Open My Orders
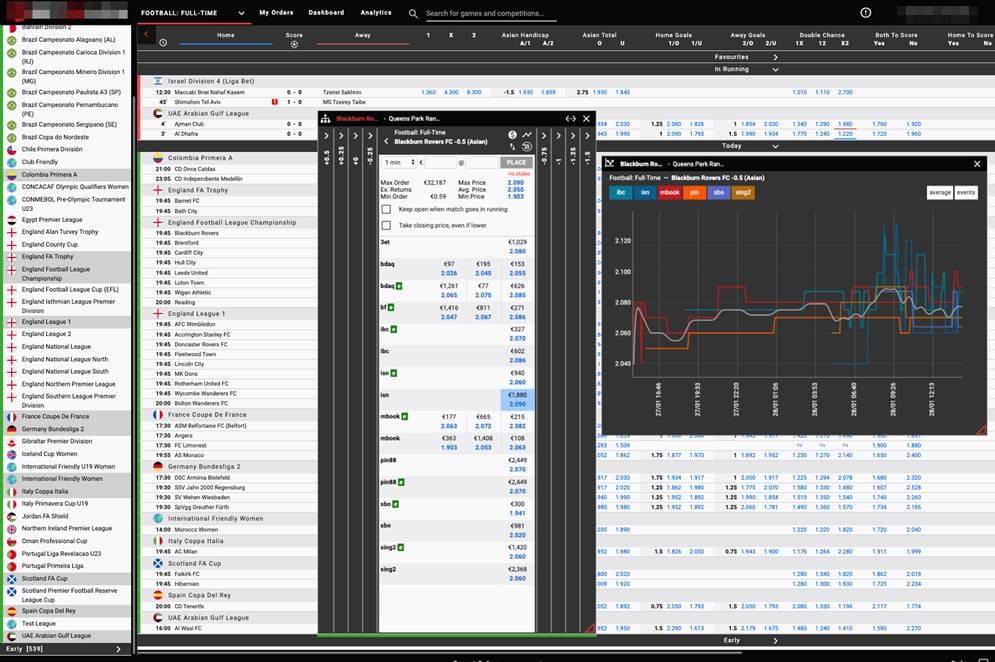 276,13
